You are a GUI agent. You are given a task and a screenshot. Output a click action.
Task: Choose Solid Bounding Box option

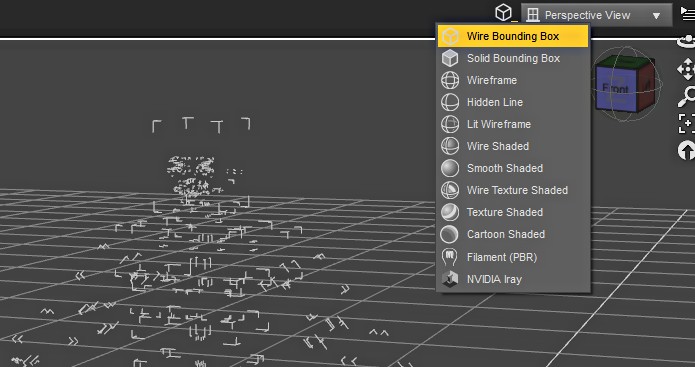(x=513, y=58)
